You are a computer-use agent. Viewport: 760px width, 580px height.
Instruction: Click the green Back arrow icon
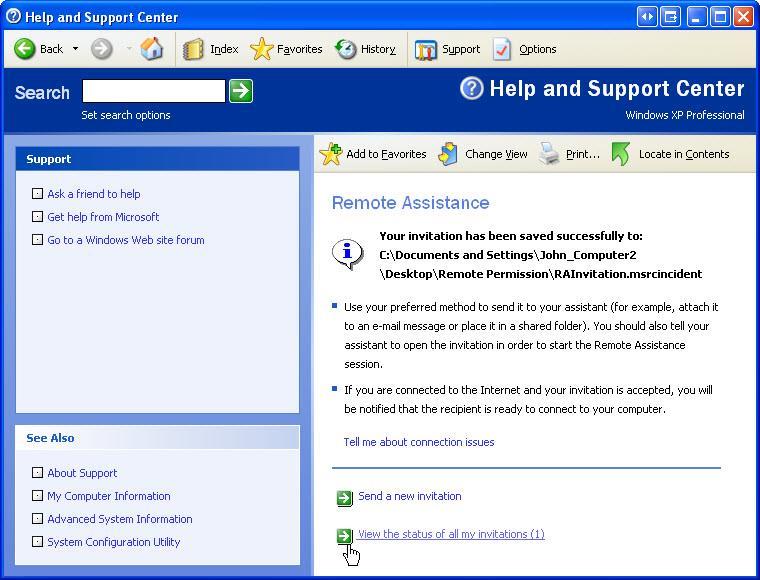24,49
